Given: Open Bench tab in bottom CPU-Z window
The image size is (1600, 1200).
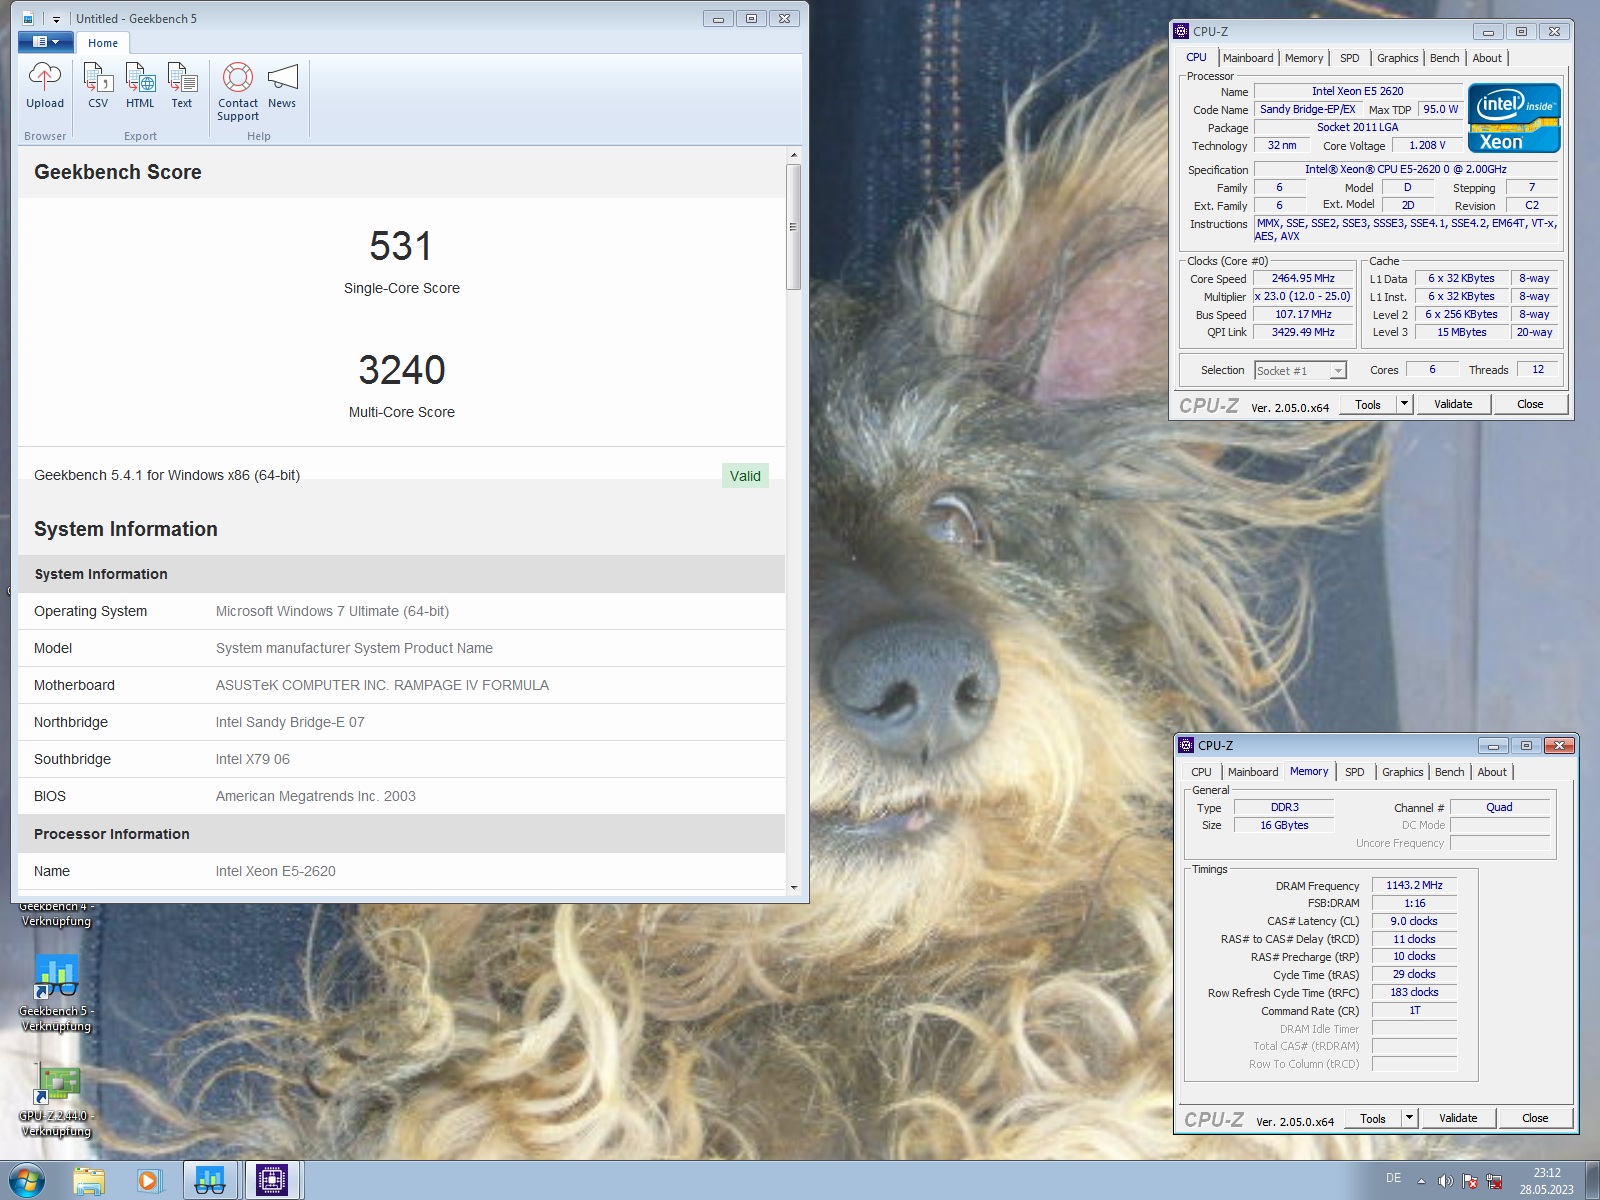Looking at the screenshot, I should coord(1450,772).
